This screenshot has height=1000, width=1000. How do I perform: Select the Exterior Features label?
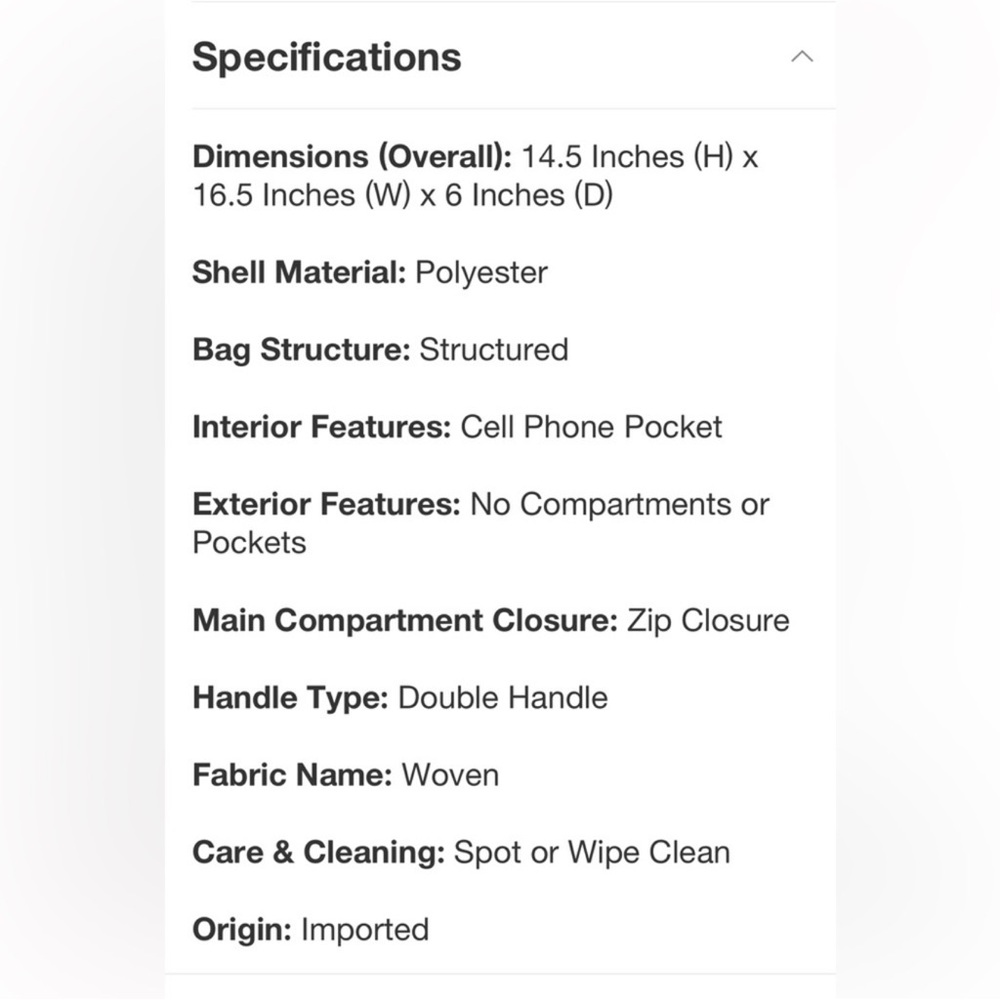click(x=327, y=504)
